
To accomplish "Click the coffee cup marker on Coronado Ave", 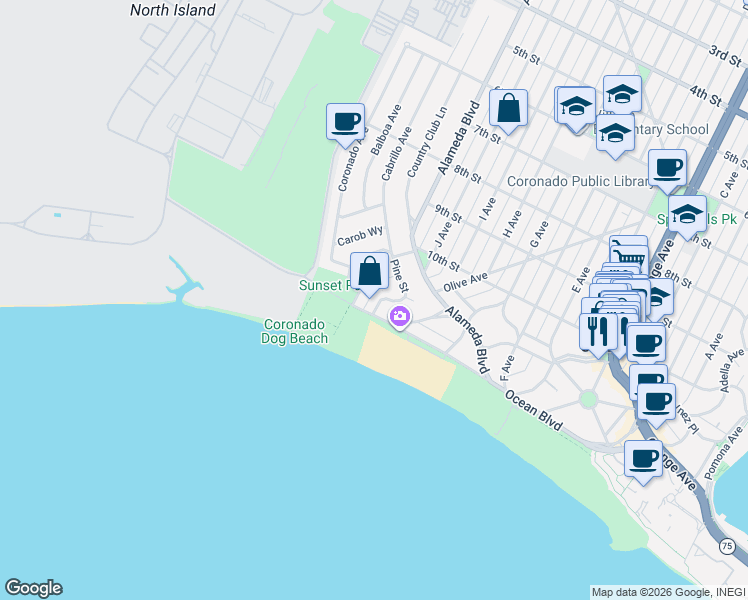I will (345, 124).
